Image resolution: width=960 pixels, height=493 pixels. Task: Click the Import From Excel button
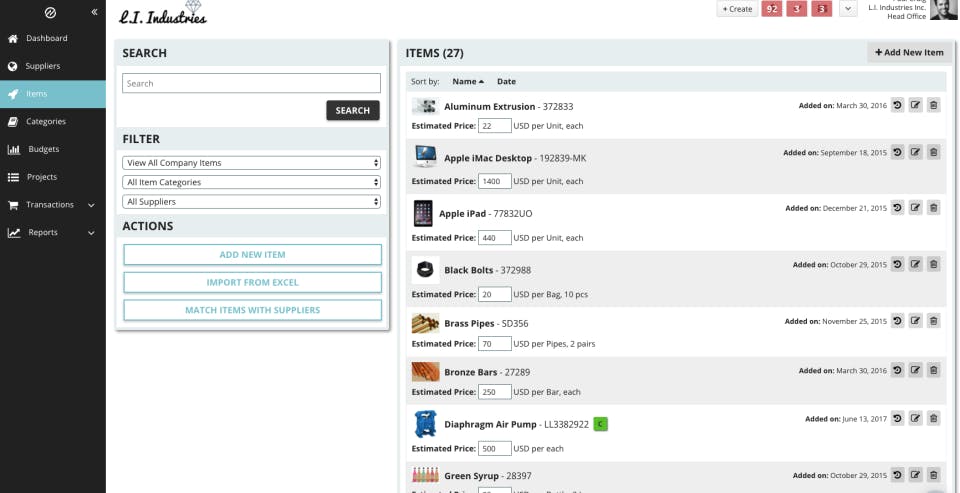[252, 282]
